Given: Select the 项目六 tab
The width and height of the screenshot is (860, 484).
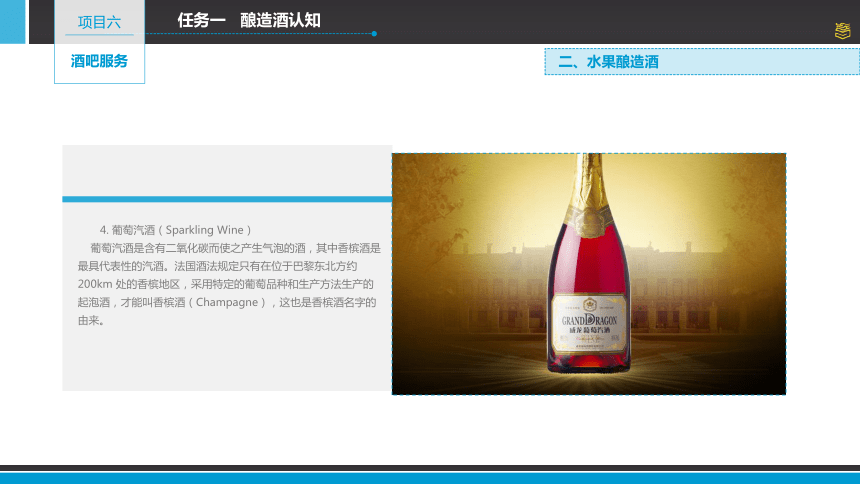Looking at the screenshot, I should (99, 22).
